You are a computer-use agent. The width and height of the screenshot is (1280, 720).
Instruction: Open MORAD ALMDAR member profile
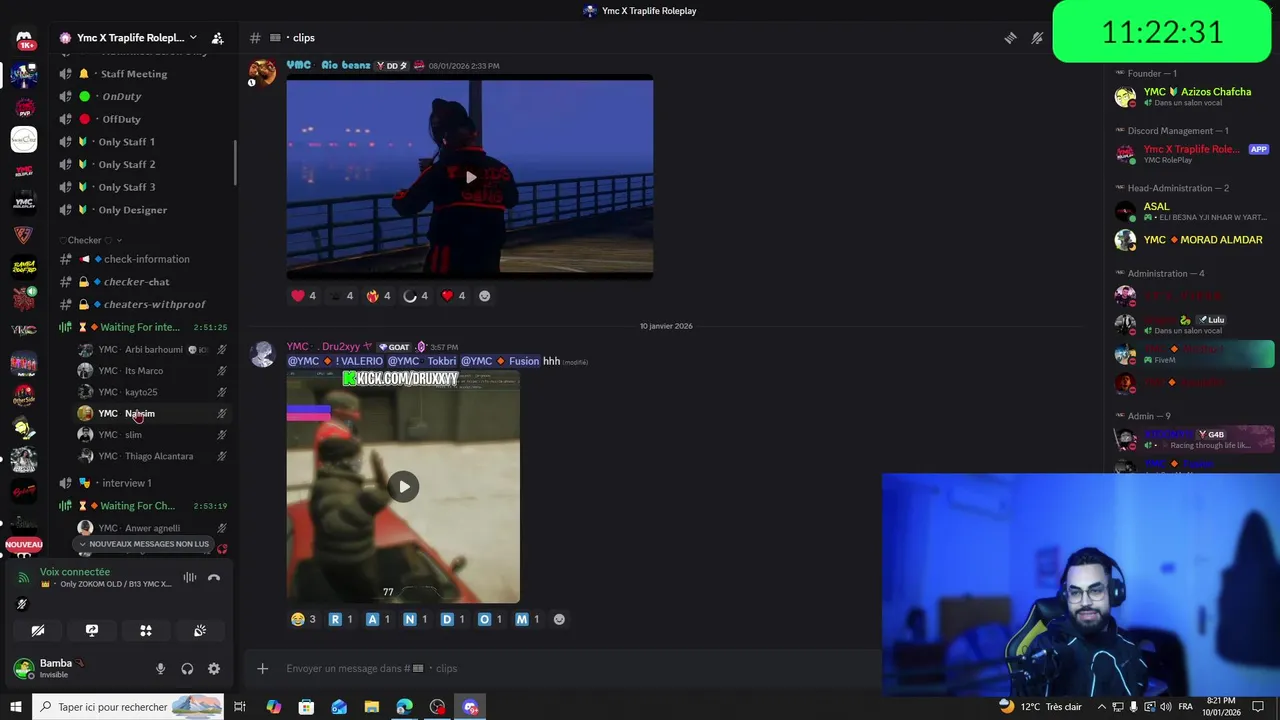(1193, 240)
